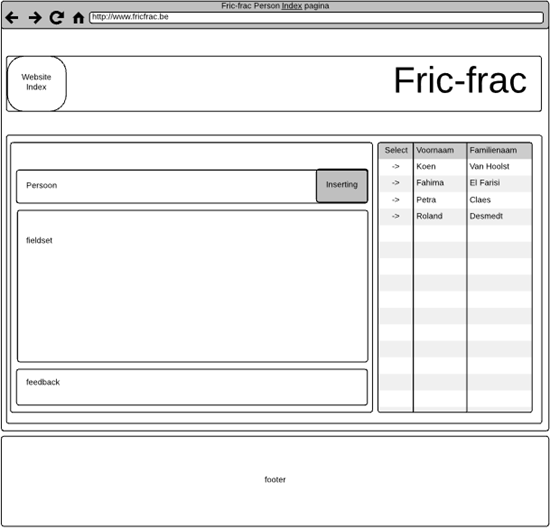Select Koen's row arrow

coord(396,167)
